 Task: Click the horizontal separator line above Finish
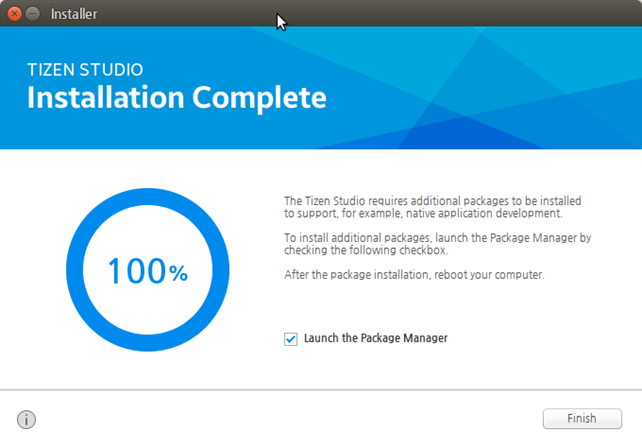point(320,391)
